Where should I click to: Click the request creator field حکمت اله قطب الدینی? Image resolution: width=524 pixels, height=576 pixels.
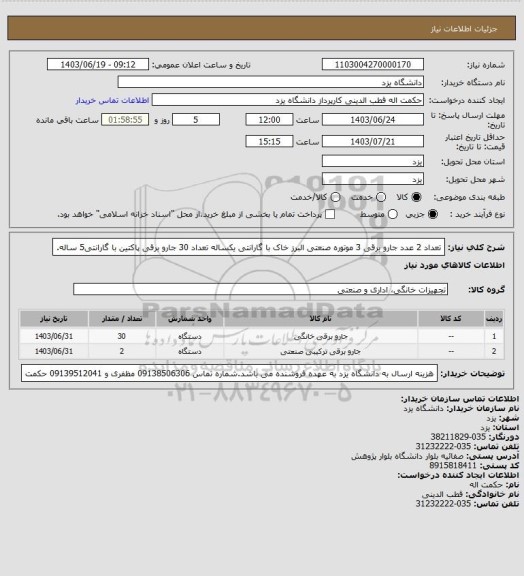[288, 100]
